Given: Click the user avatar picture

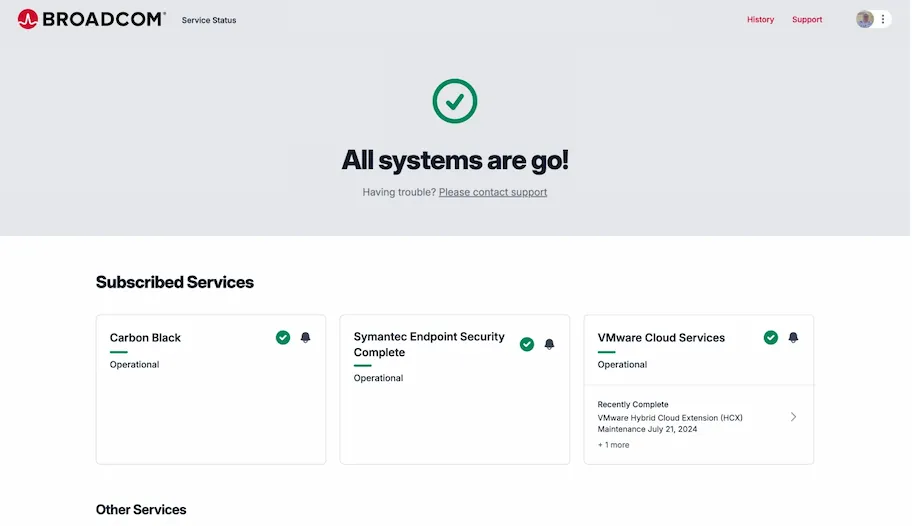Looking at the screenshot, I should tap(864, 19).
